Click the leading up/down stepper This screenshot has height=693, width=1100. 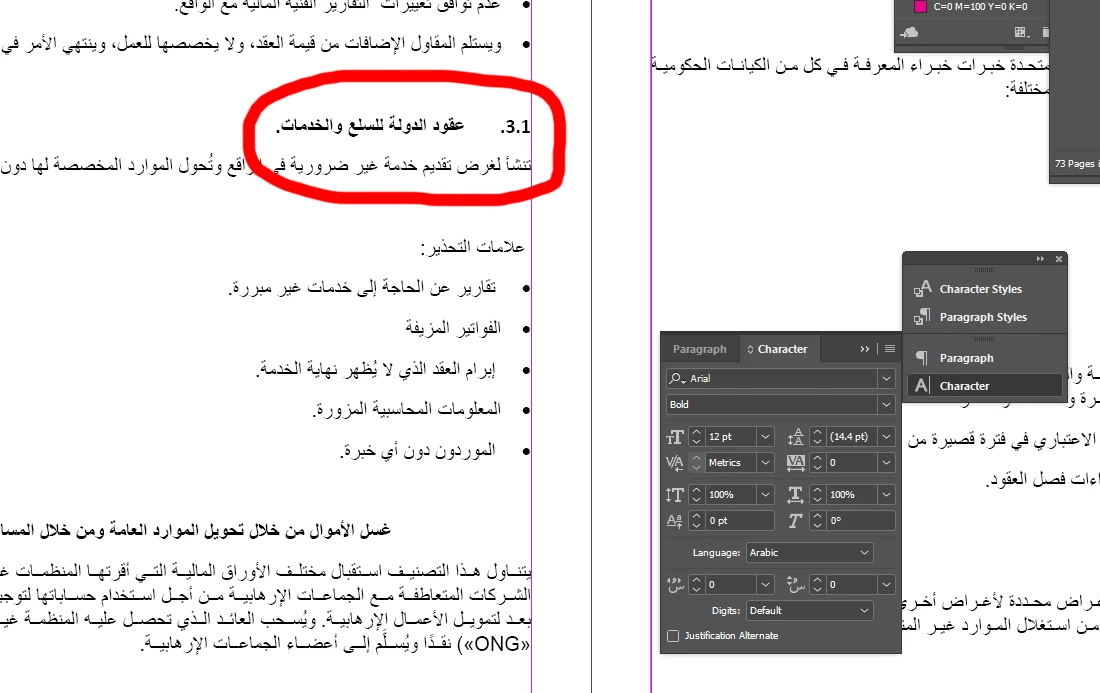(x=817, y=437)
